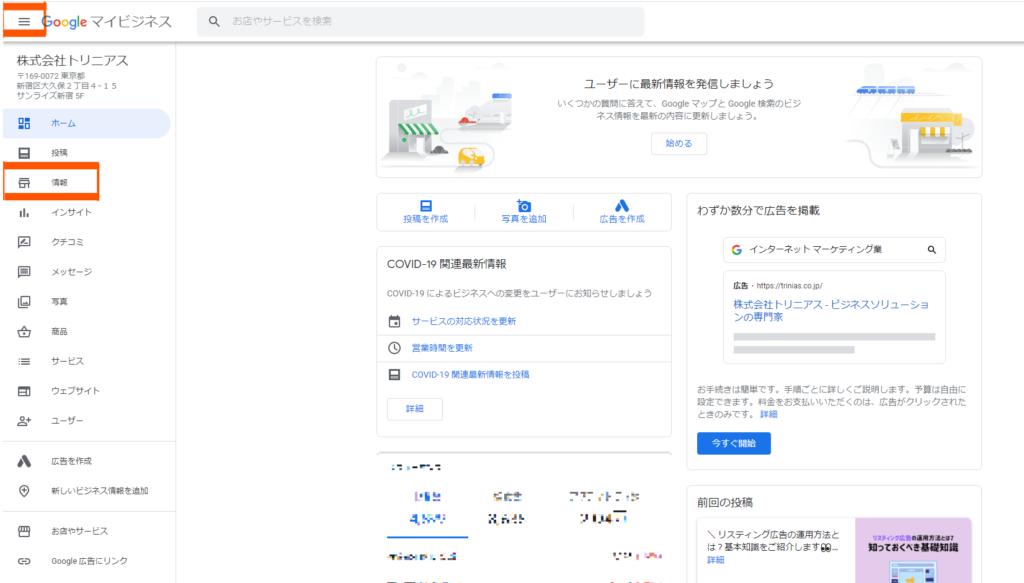Viewport: 1024px width, 583px height.
Task: Click the Google 広告にリンク link icon
Action: (x=24, y=561)
